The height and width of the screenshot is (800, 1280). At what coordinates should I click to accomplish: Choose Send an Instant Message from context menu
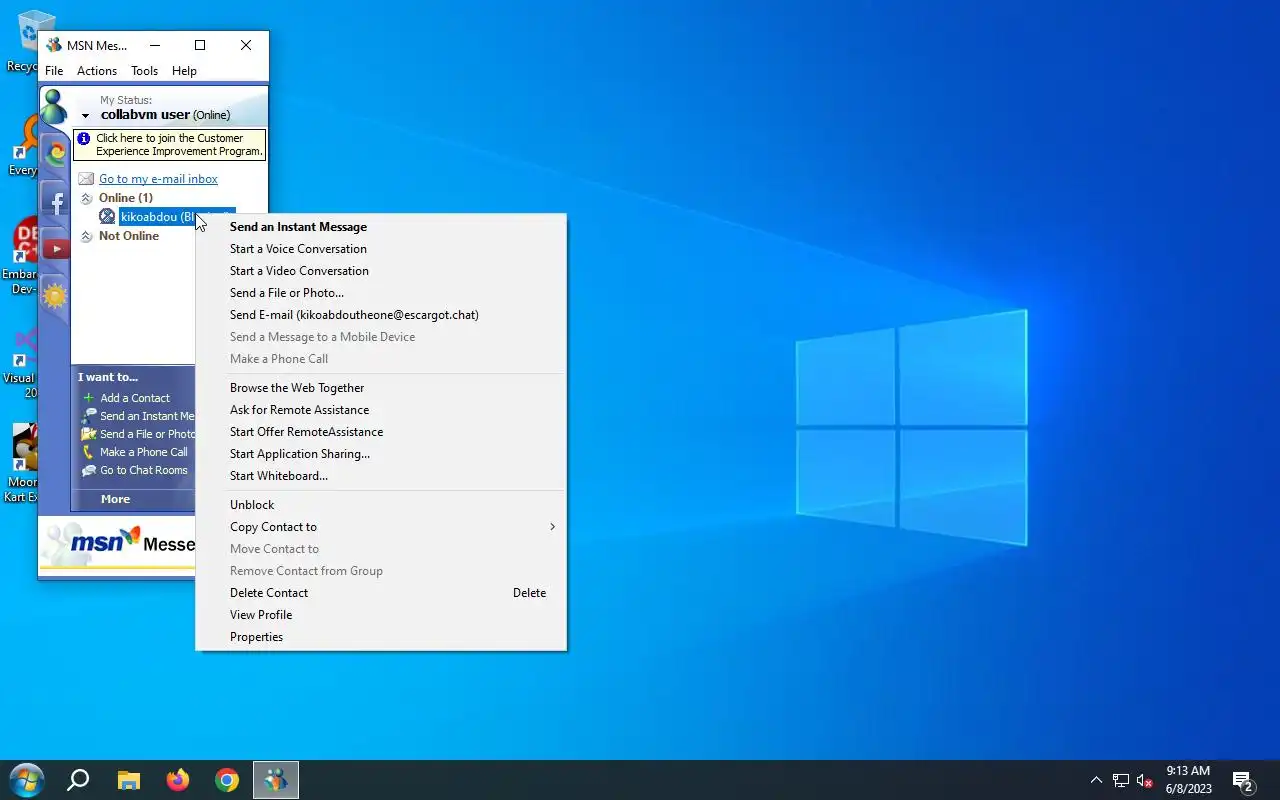pyautogui.click(x=381, y=227)
